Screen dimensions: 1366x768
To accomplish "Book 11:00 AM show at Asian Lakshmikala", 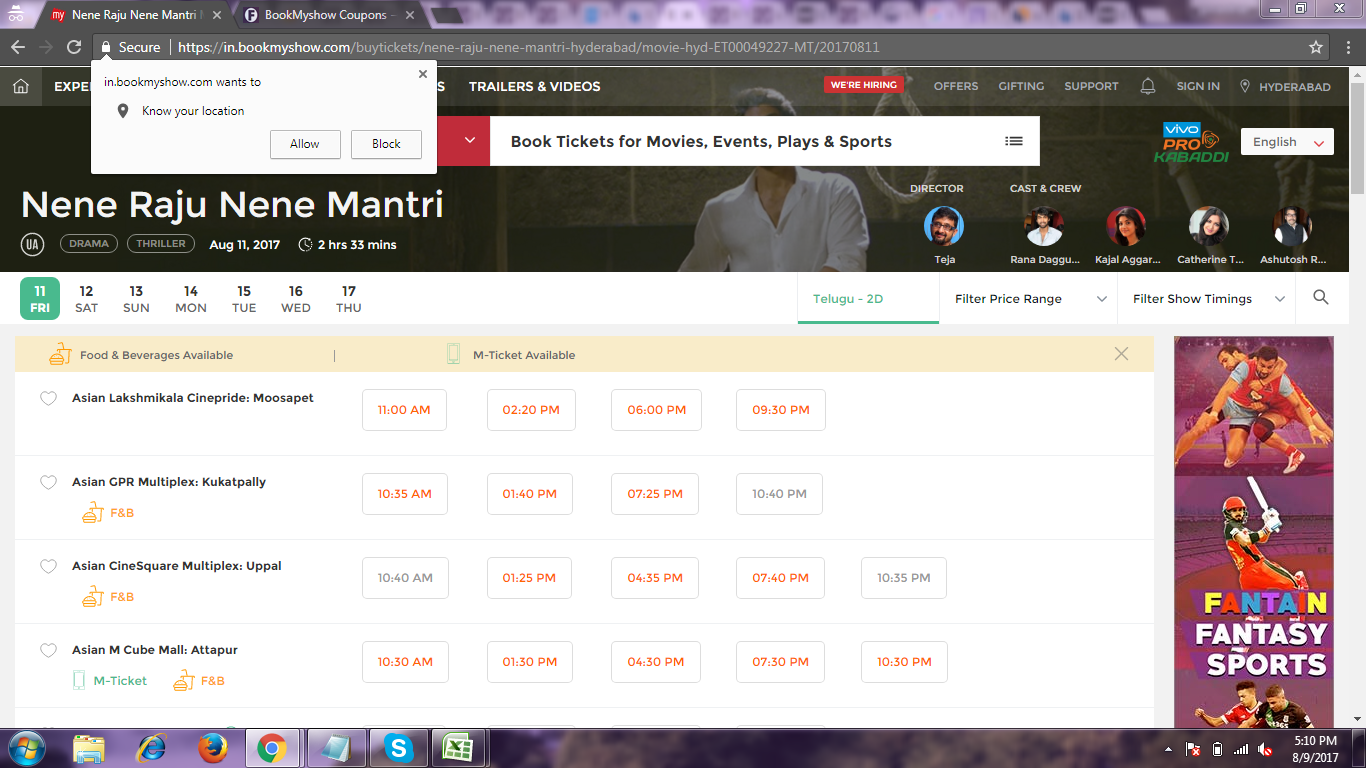I will pos(404,410).
